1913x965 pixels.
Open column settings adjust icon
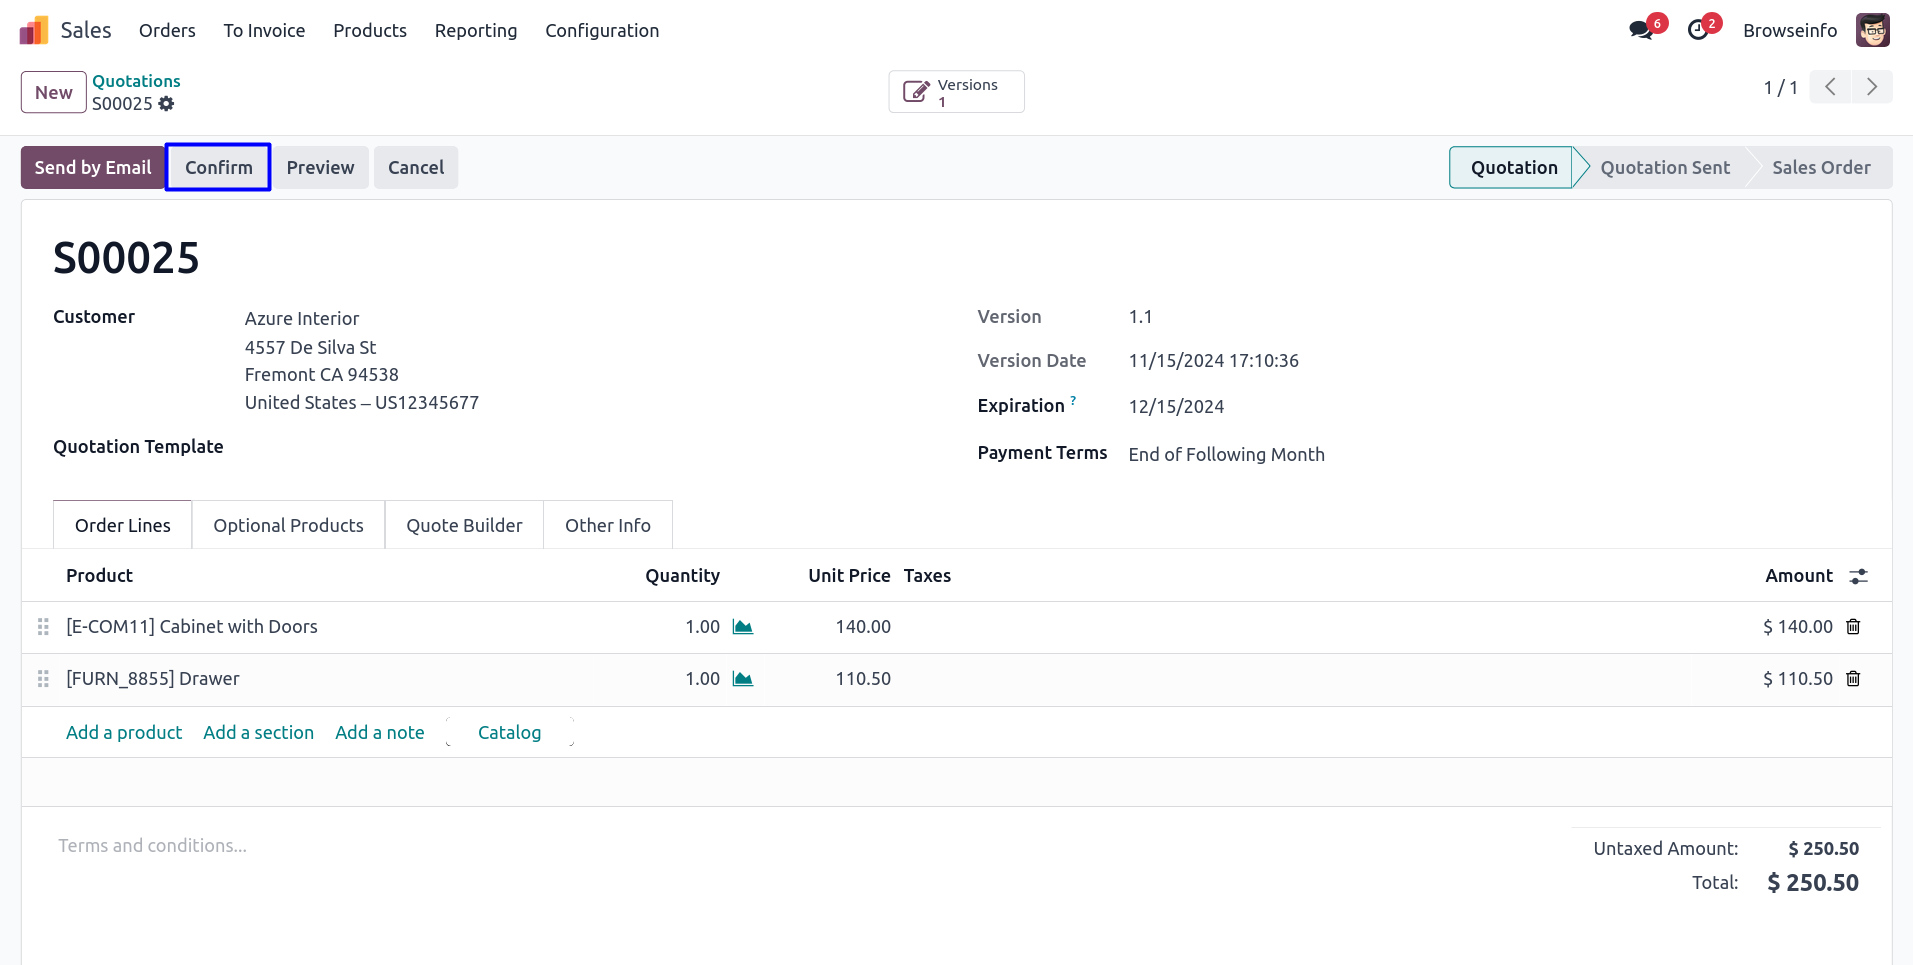(1858, 576)
